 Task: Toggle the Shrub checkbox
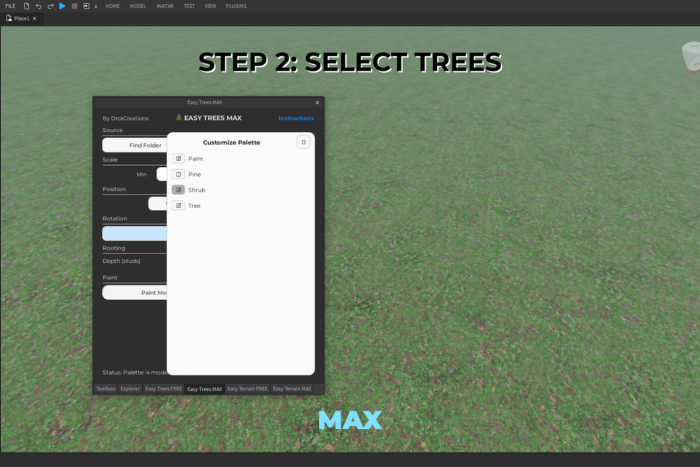point(179,190)
